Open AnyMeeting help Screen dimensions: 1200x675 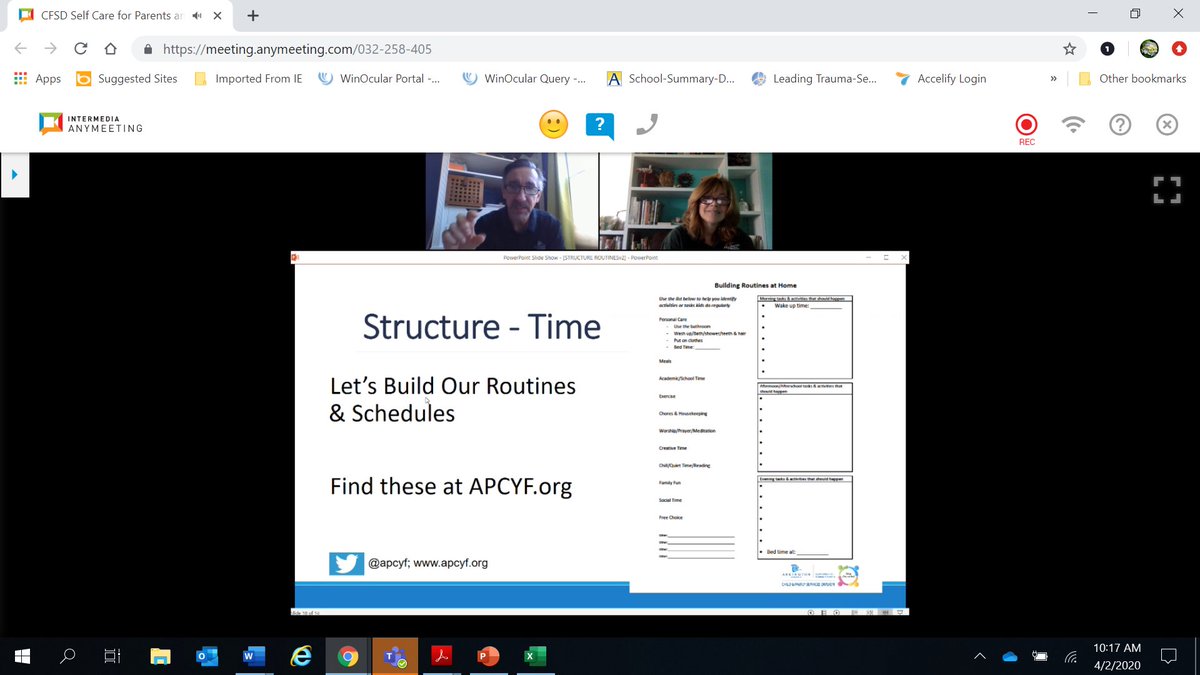pos(1120,124)
